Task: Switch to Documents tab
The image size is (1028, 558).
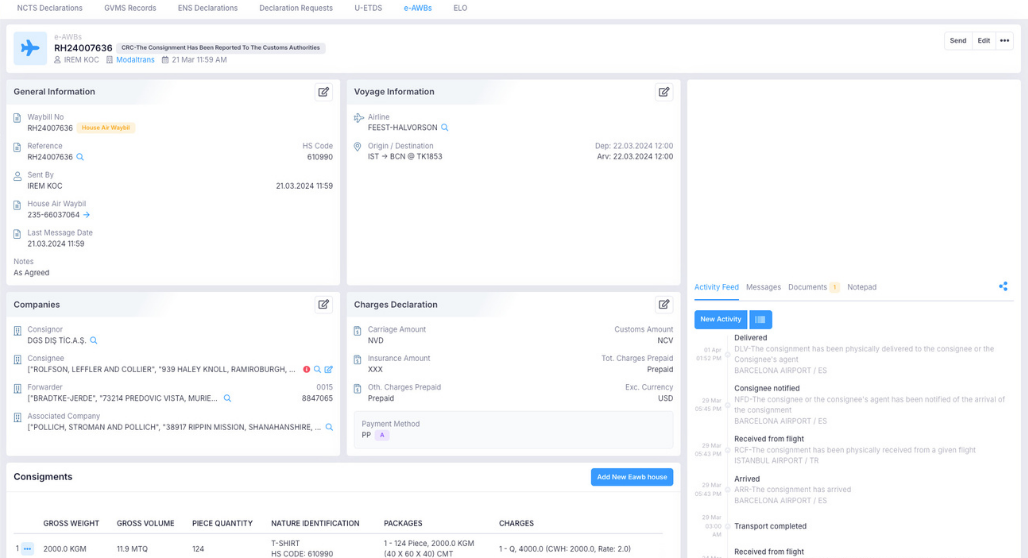Action: tap(814, 287)
